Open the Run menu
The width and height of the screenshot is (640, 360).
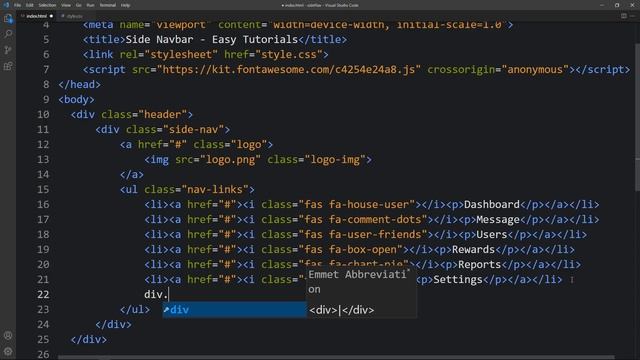pyautogui.click(x=90, y=5)
